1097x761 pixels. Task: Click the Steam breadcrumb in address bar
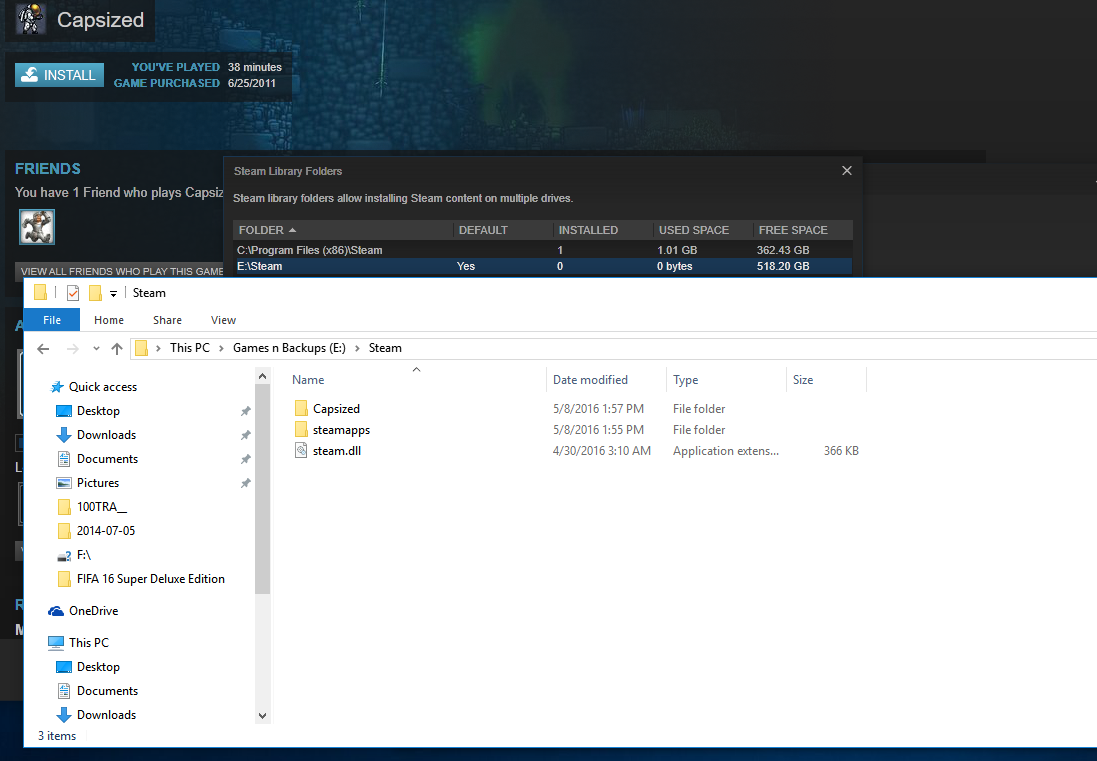point(385,348)
